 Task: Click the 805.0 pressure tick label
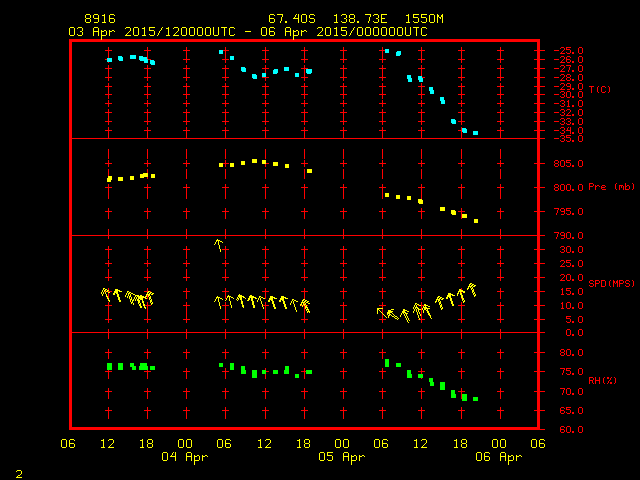pos(569,164)
